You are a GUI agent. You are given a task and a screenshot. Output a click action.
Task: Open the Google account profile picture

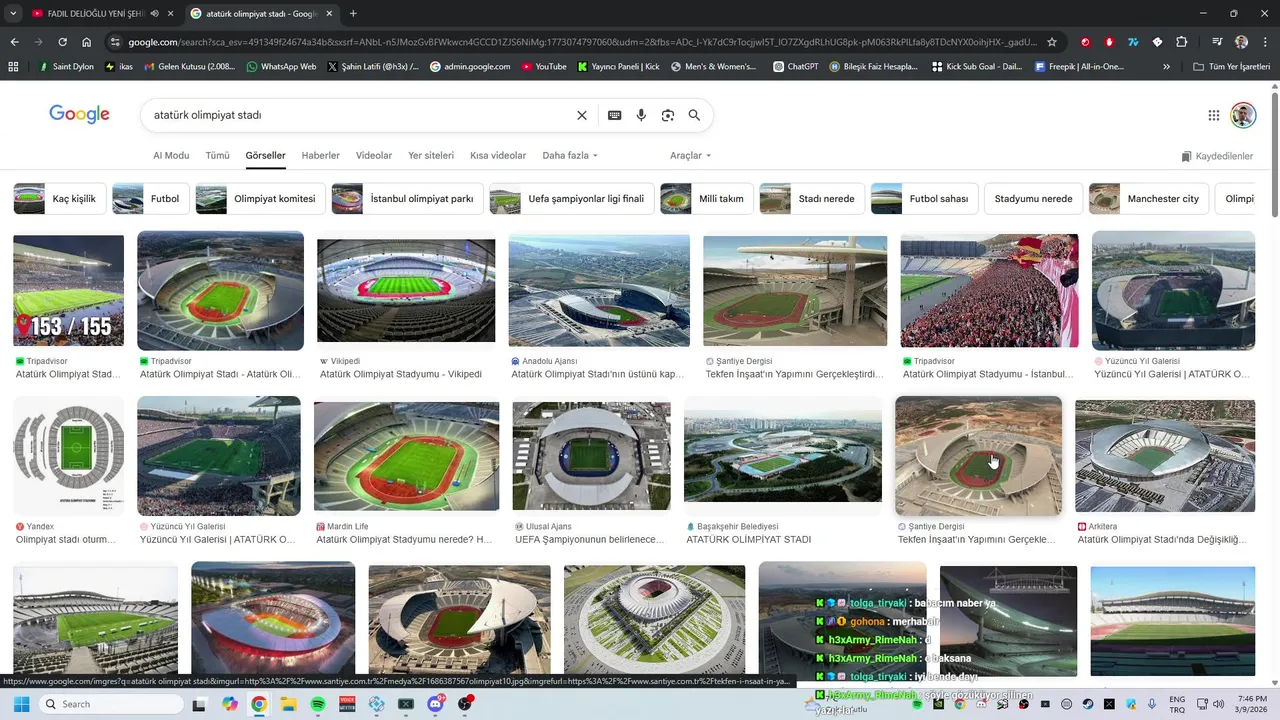(x=1243, y=115)
